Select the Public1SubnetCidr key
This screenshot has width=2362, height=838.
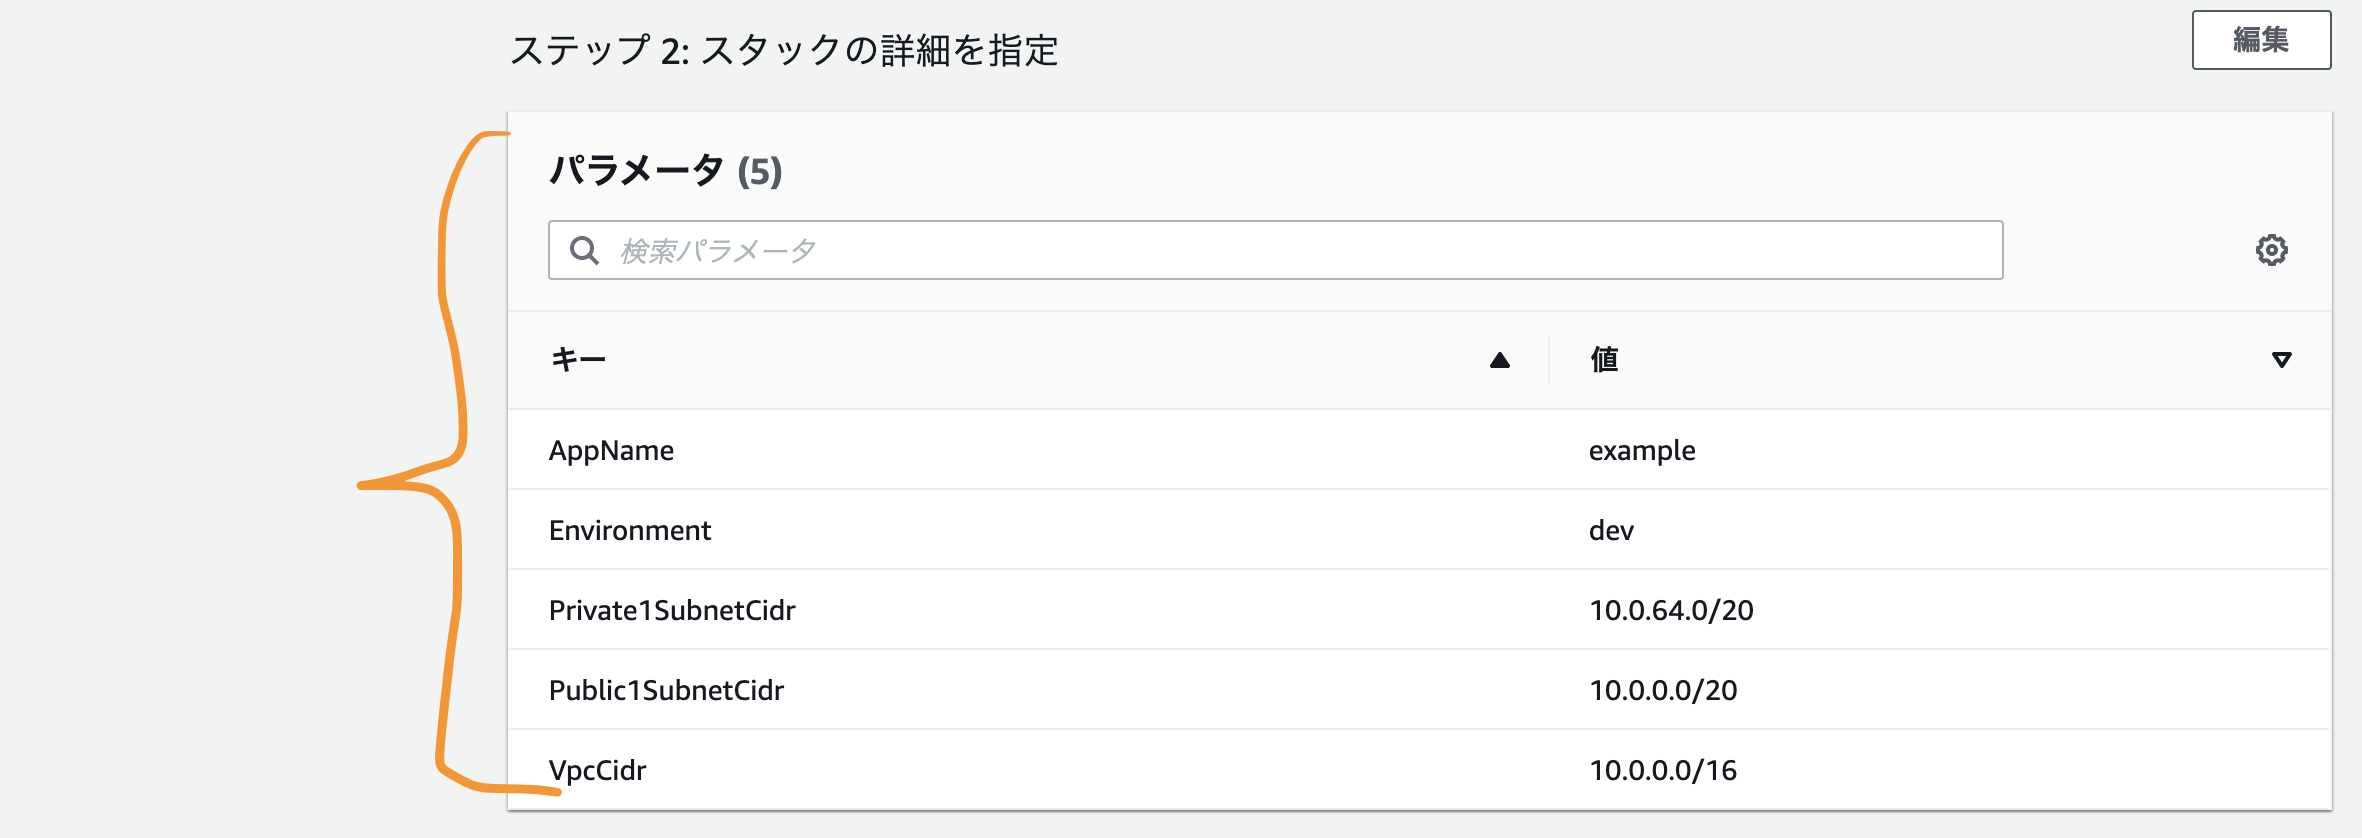coord(666,690)
